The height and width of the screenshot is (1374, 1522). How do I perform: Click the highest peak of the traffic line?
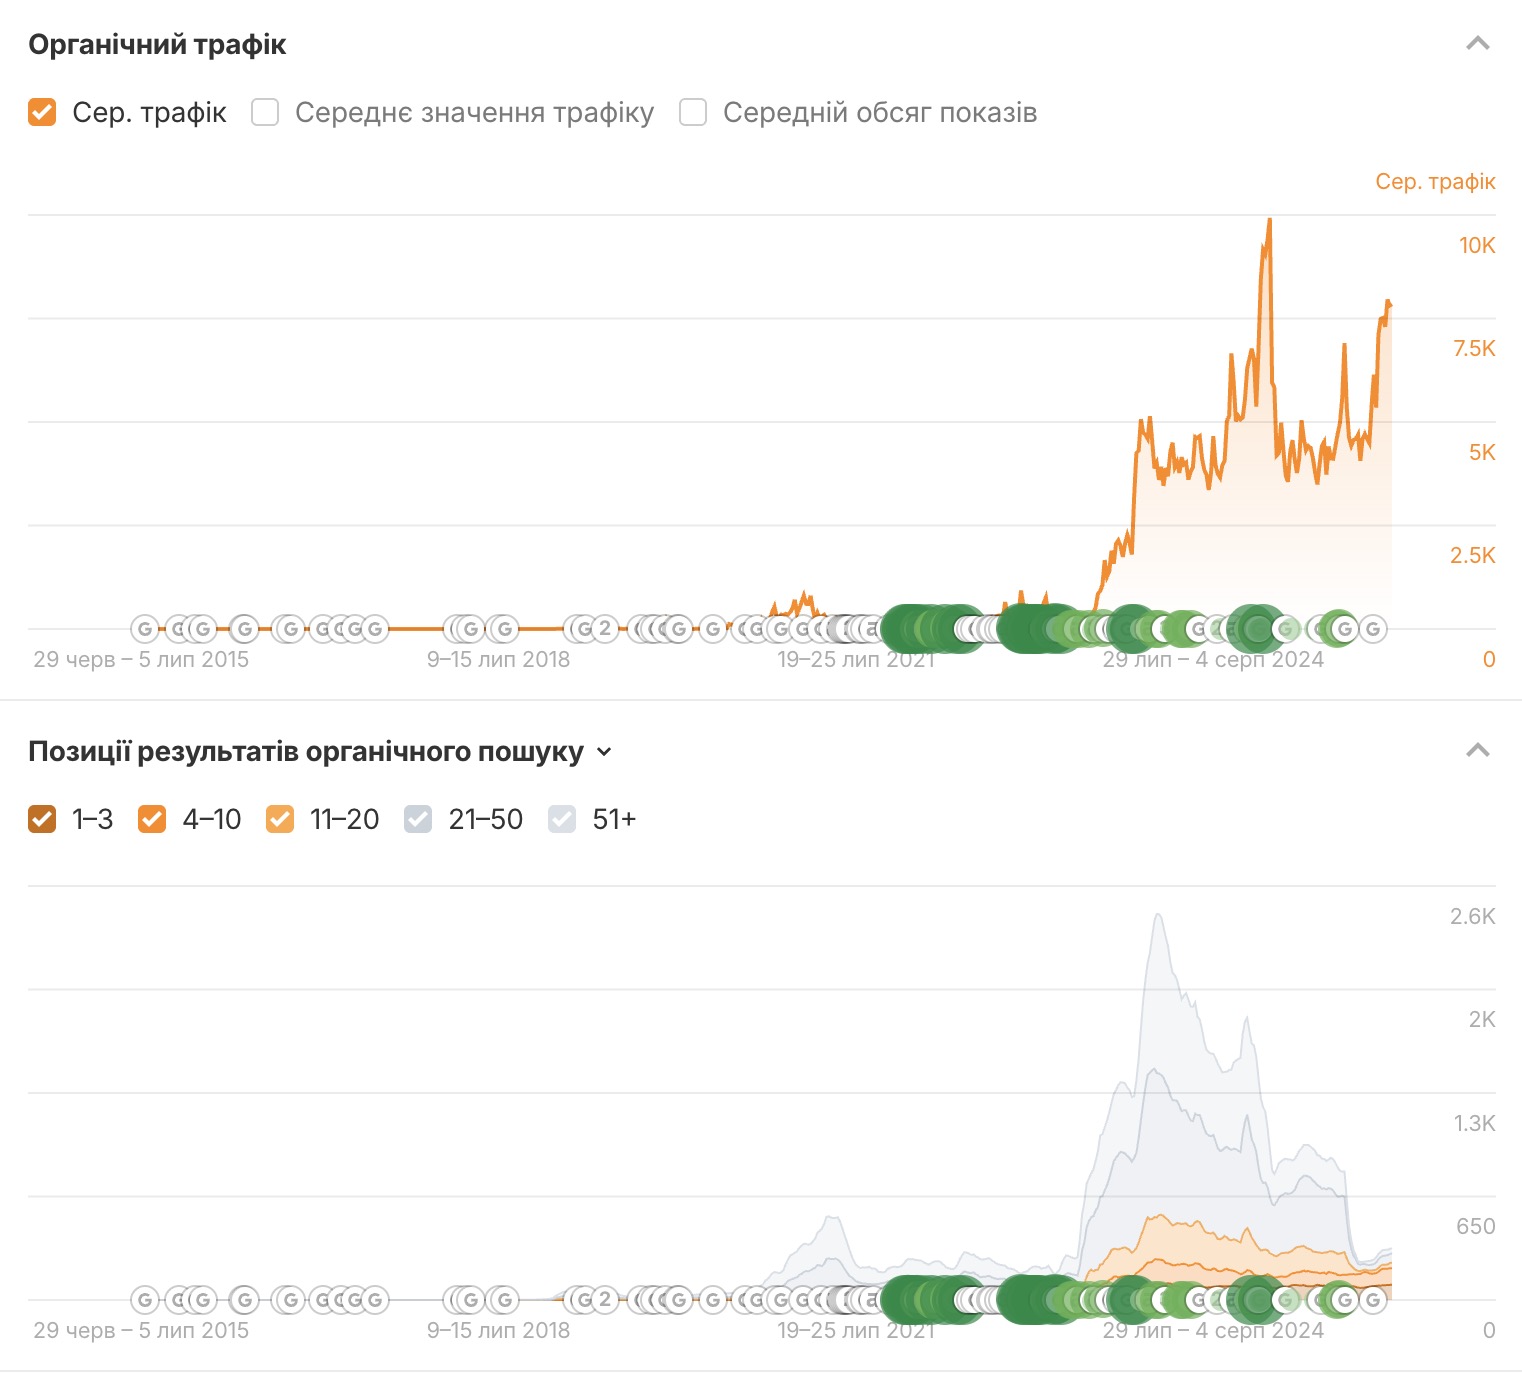coord(1269,220)
